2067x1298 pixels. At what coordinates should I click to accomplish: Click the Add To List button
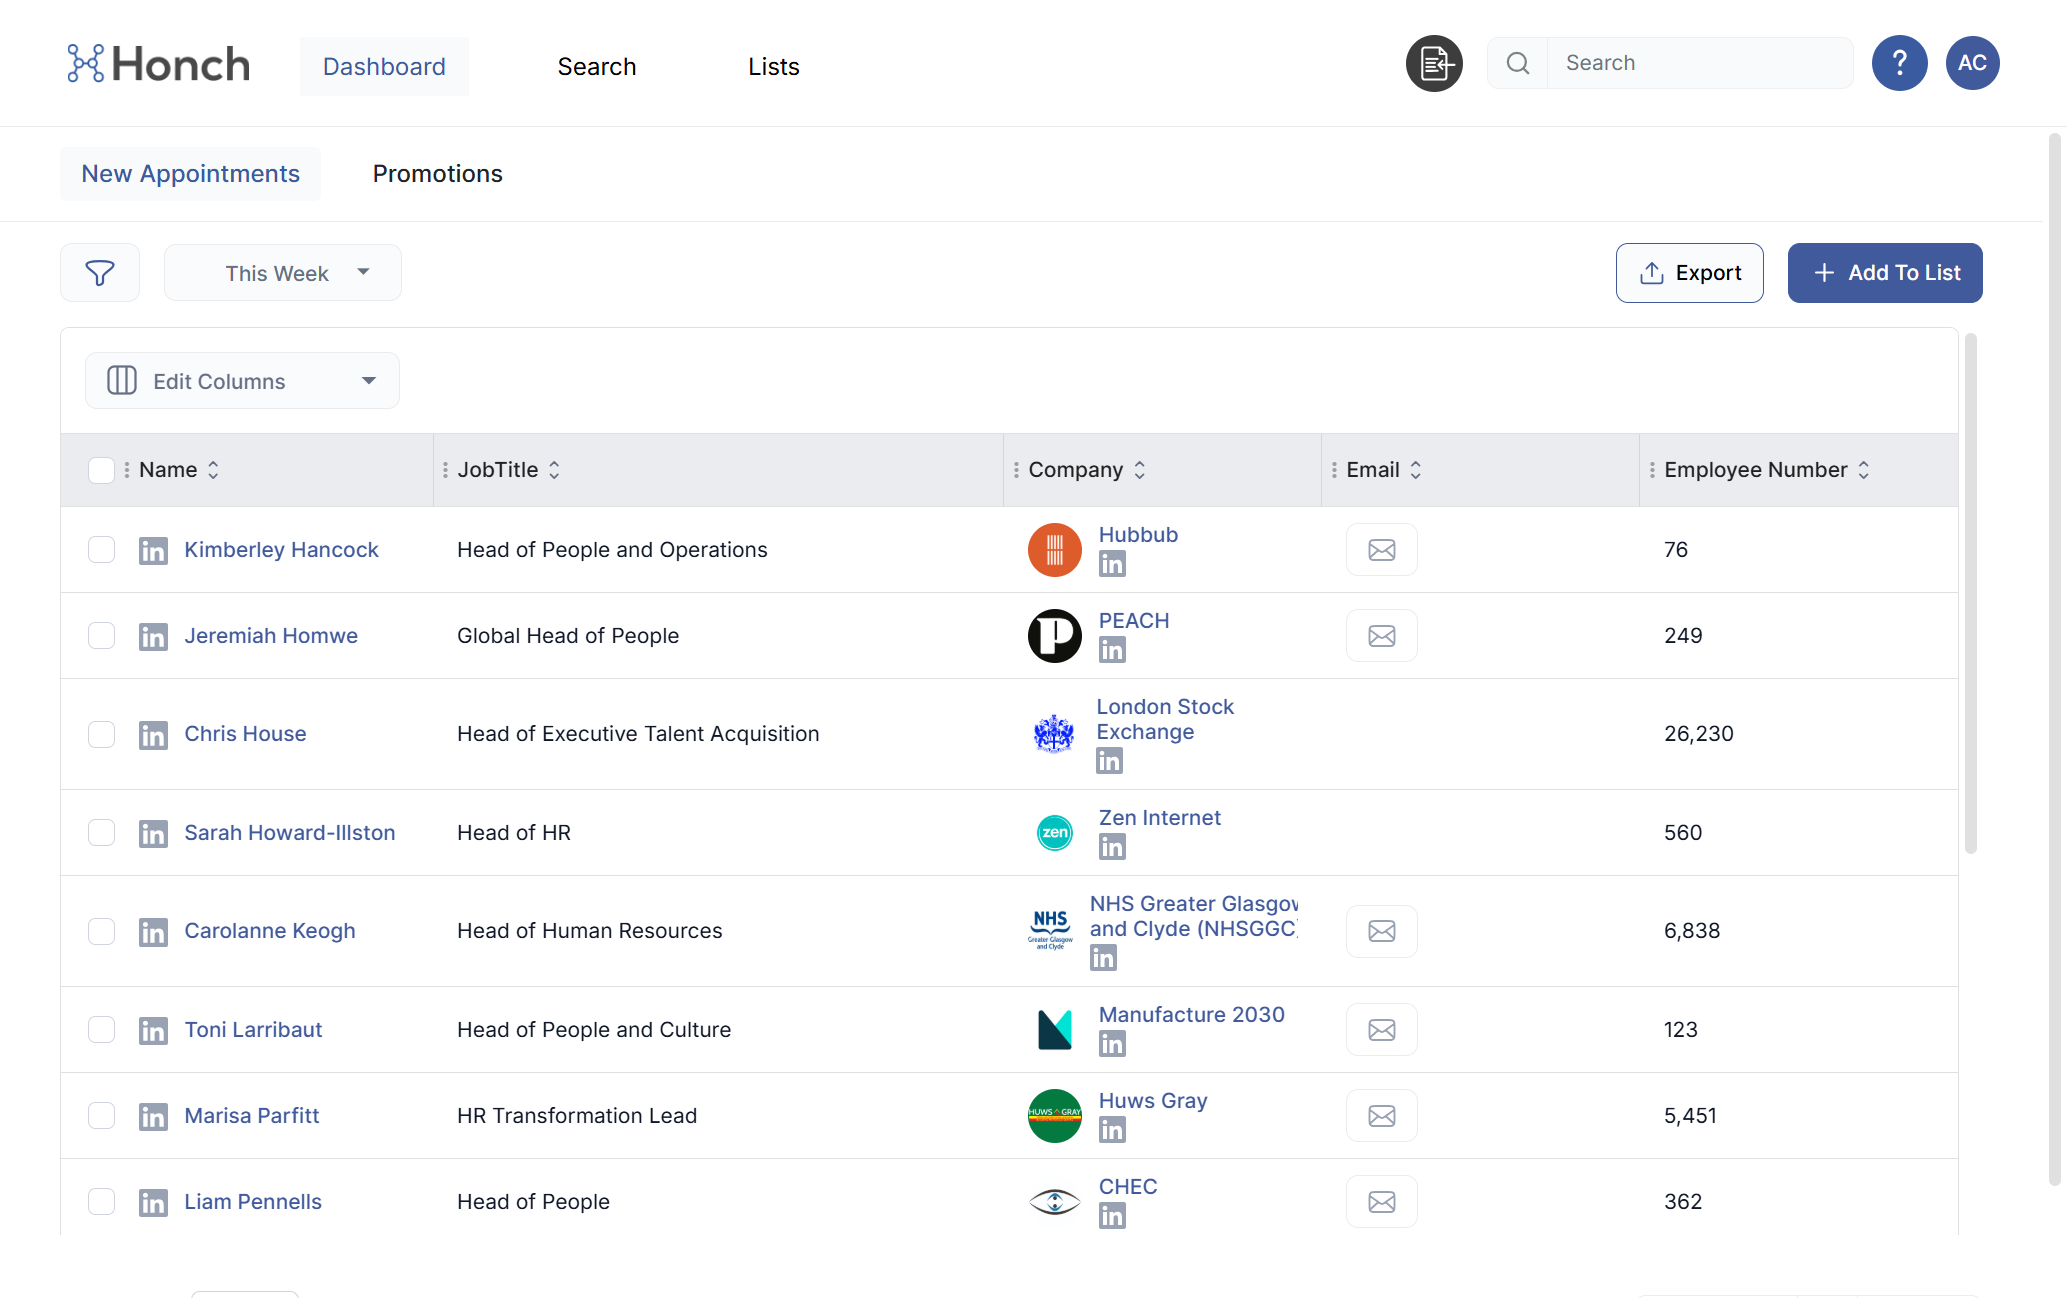point(1884,273)
